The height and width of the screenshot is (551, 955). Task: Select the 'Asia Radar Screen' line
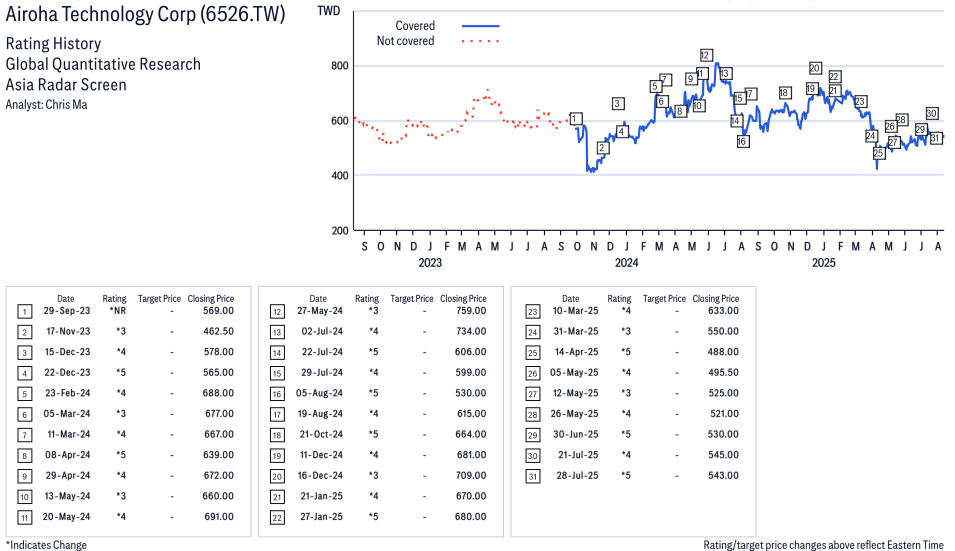pos(66,85)
